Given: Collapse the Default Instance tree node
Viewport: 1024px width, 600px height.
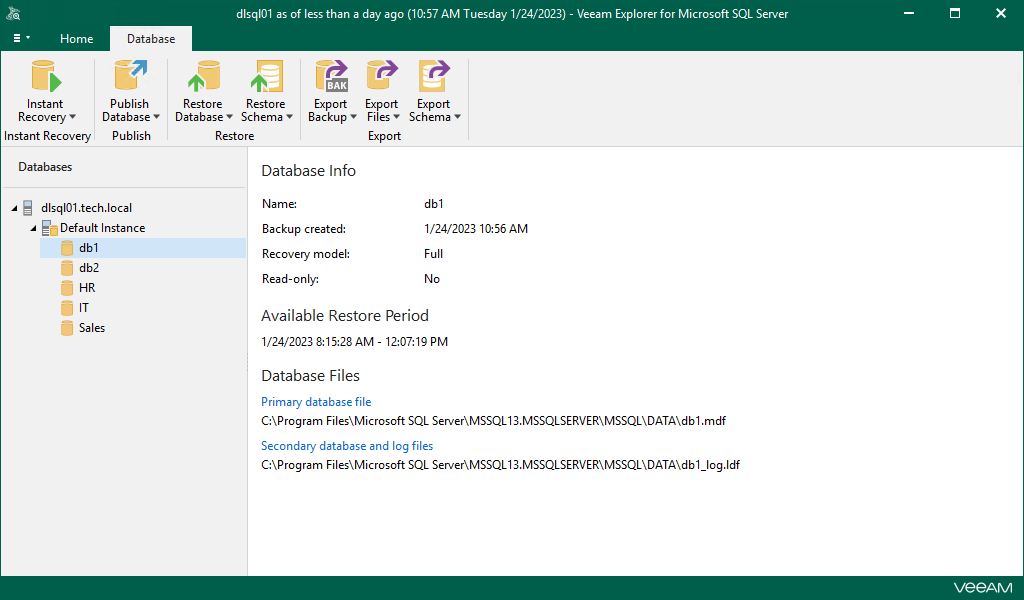Looking at the screenshot, I should 33,229.
